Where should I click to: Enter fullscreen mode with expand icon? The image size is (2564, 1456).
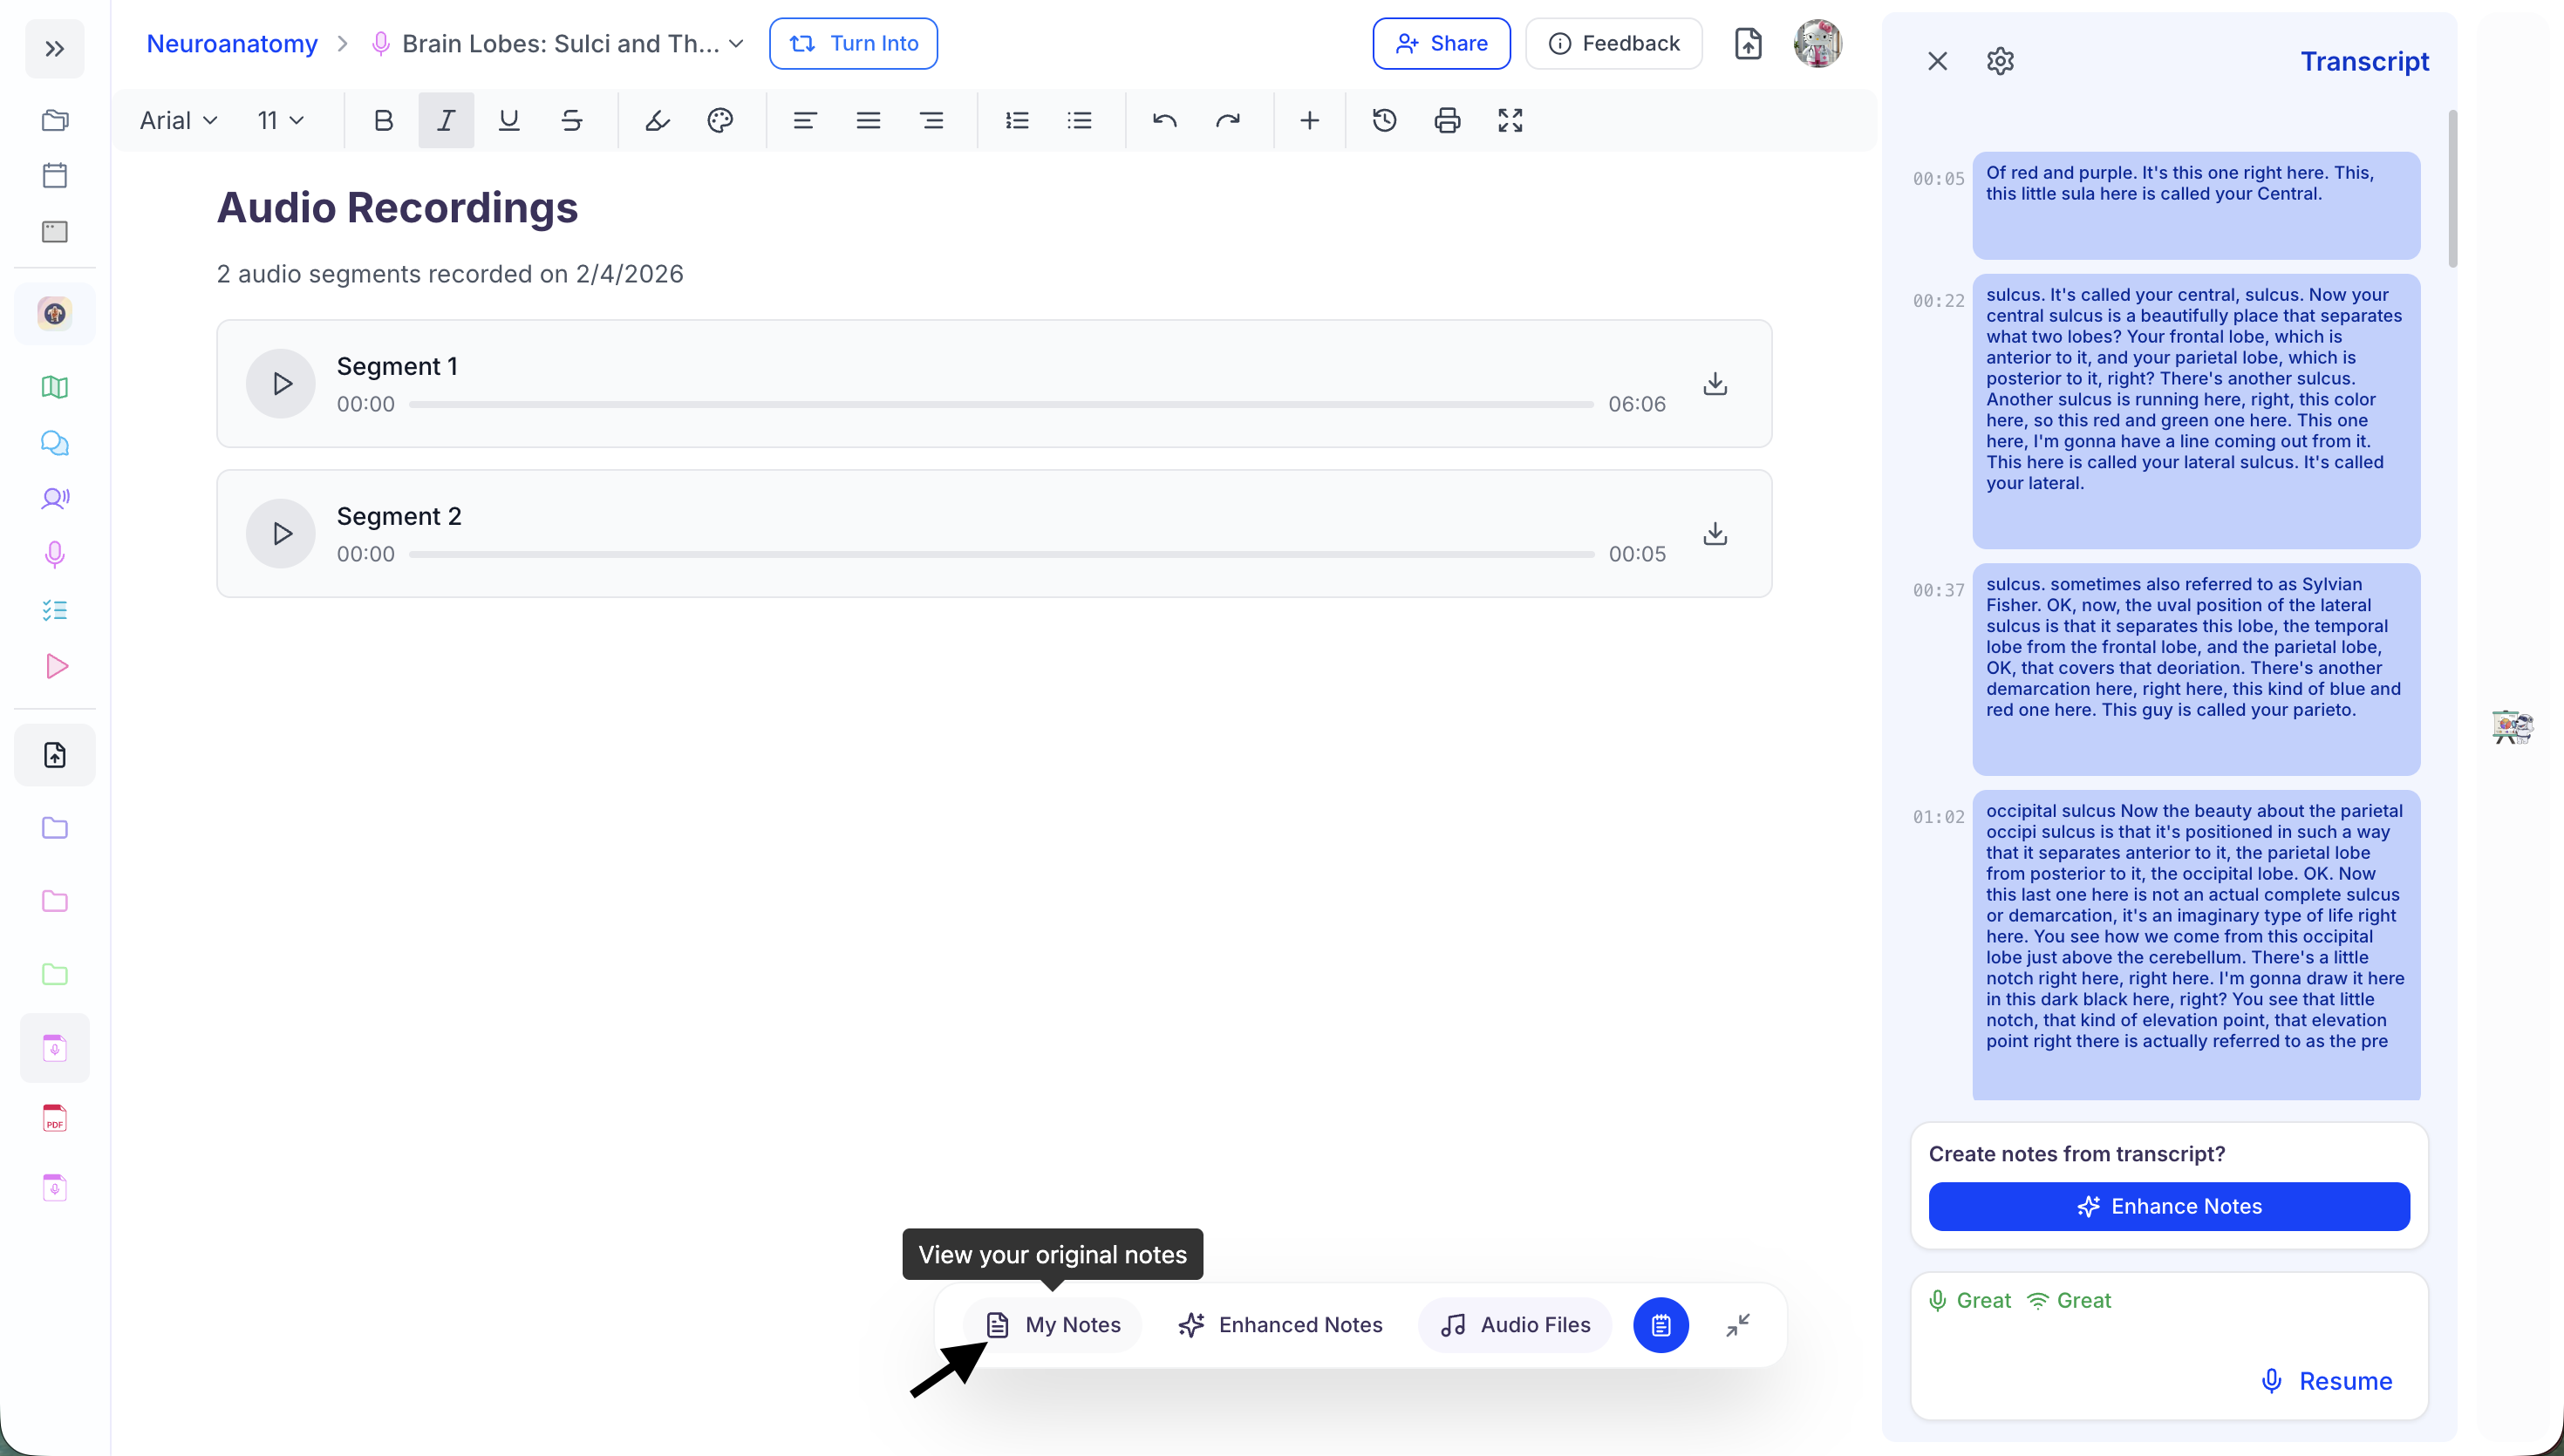pos(1510,121)
